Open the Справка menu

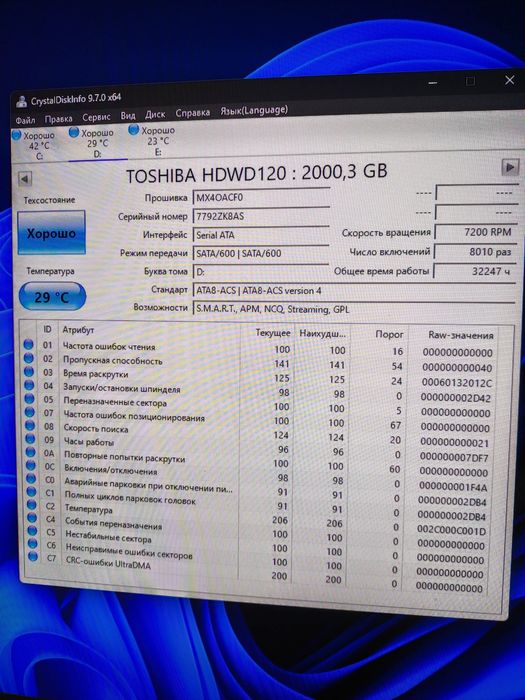192,112
